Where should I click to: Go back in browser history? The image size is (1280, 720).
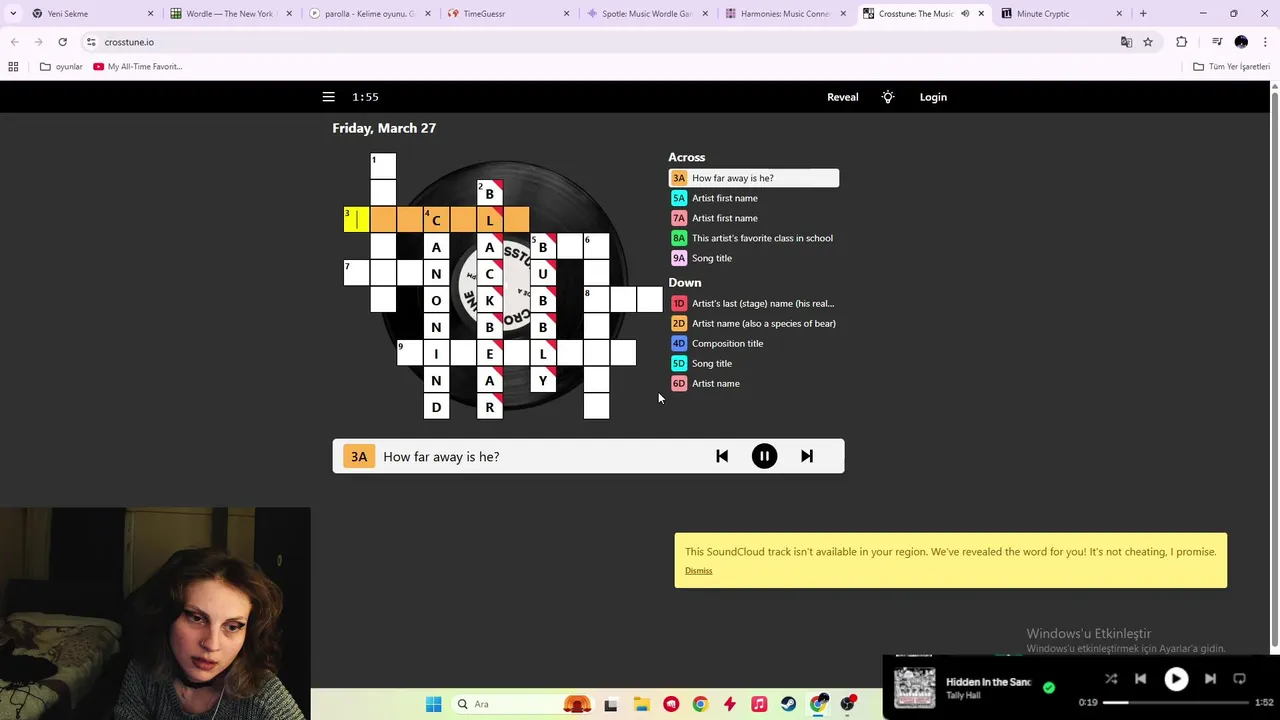(x=14, y=42)
